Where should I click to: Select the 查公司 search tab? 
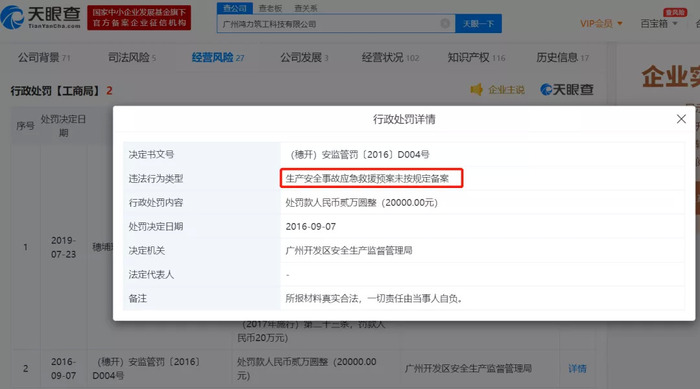pyautogui.click(x=235, y=8)
